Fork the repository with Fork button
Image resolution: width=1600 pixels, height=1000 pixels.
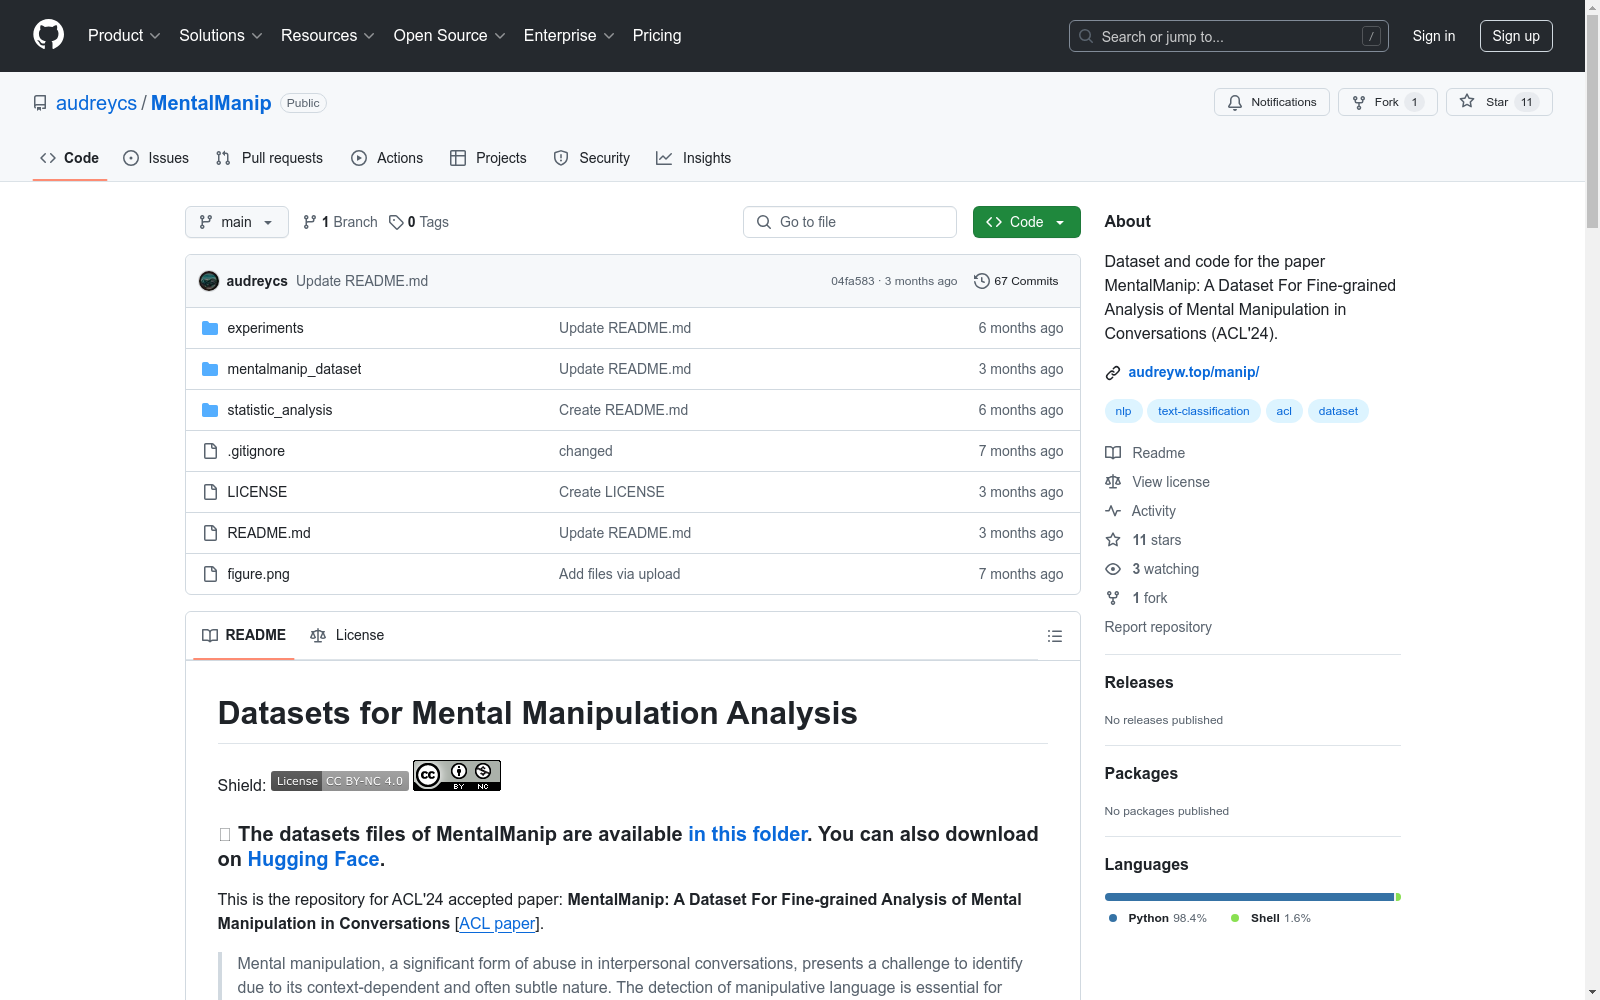(x=1387, y=102)
